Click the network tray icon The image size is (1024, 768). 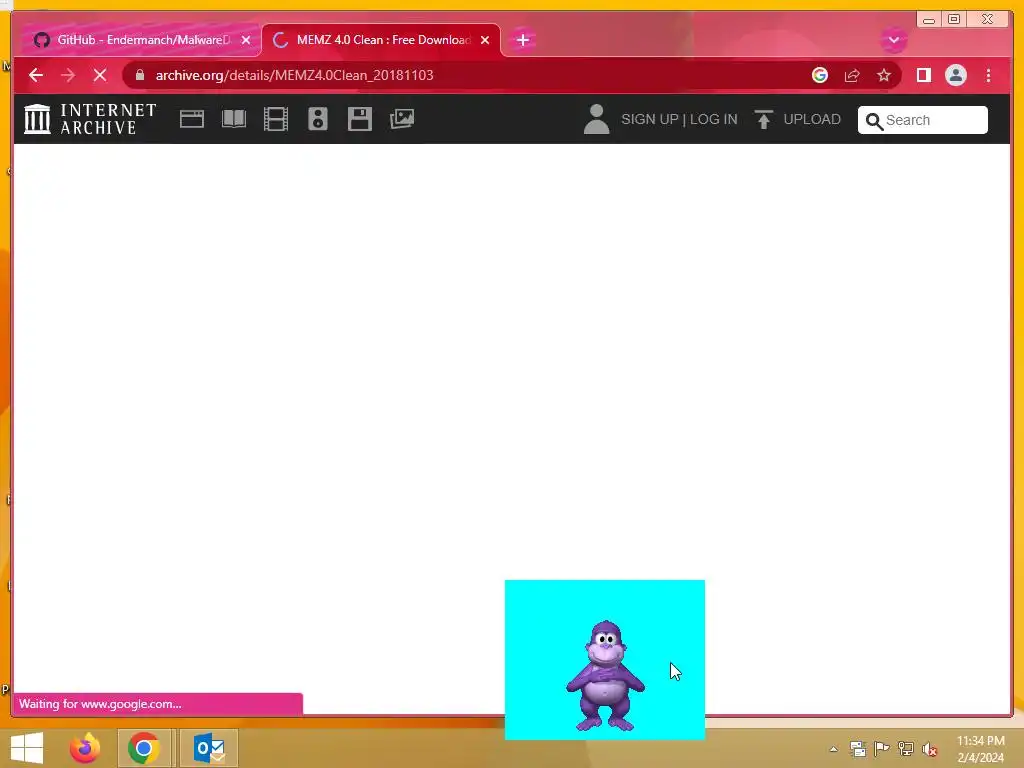coord(906,749)
